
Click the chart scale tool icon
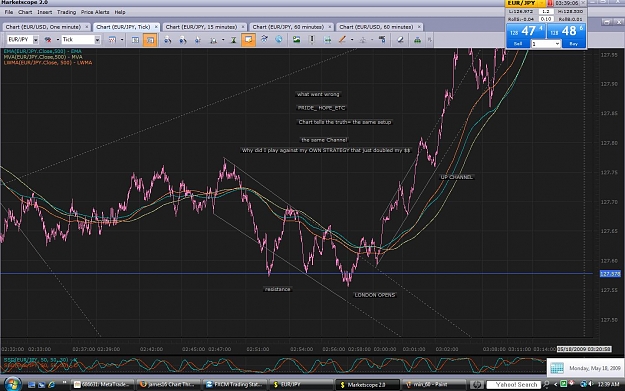[x=214, y=39]
